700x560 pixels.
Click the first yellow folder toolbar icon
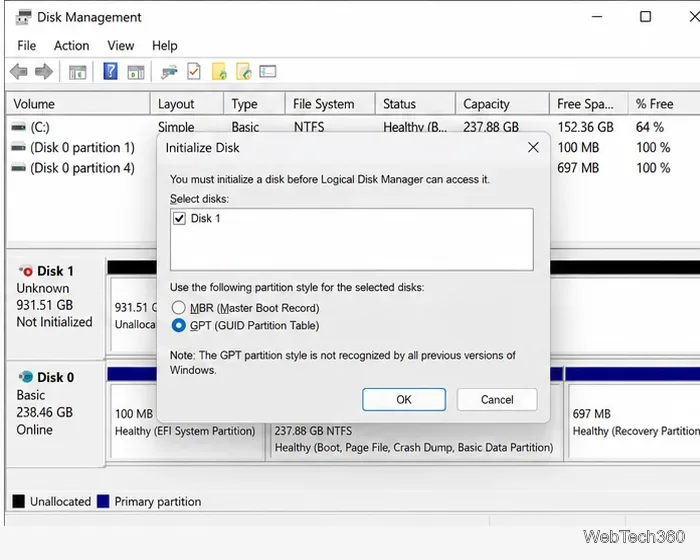point(219,71)
